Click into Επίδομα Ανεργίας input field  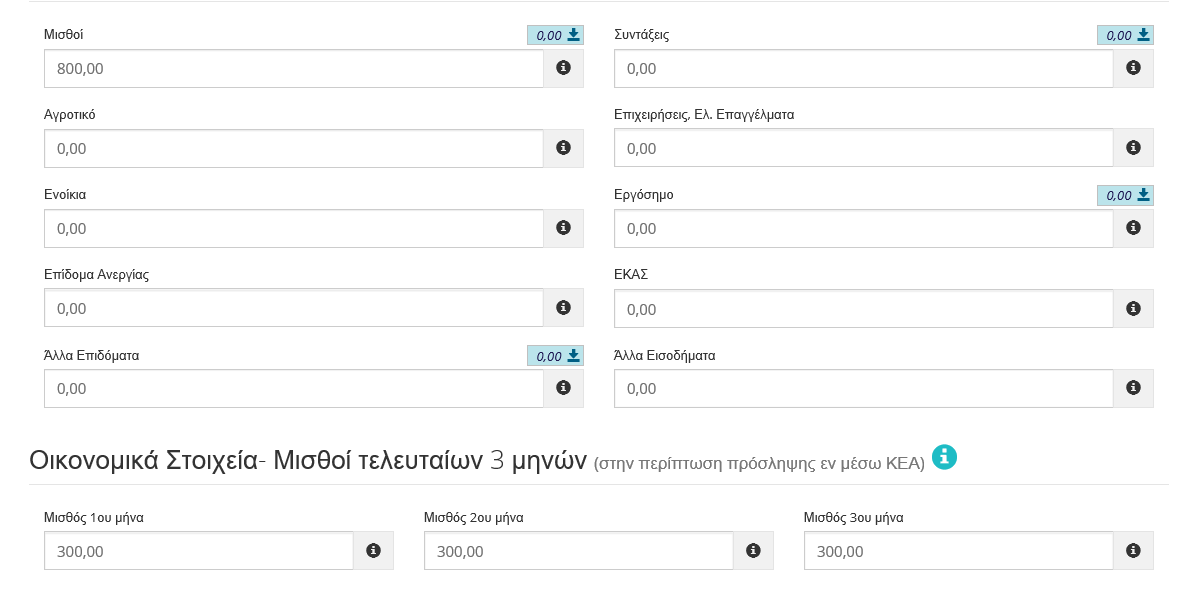pyautogui.click(x=294, y=308)
